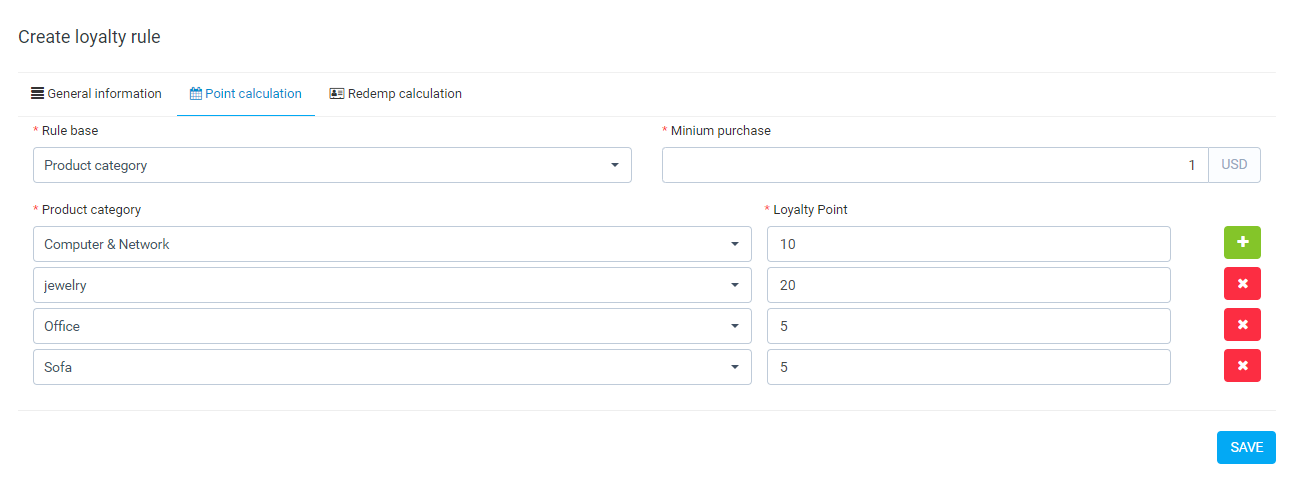Viewport: 1289px width, 495px height.
Task: Expand the Office product category dropdown
Action: click(392, 326)
